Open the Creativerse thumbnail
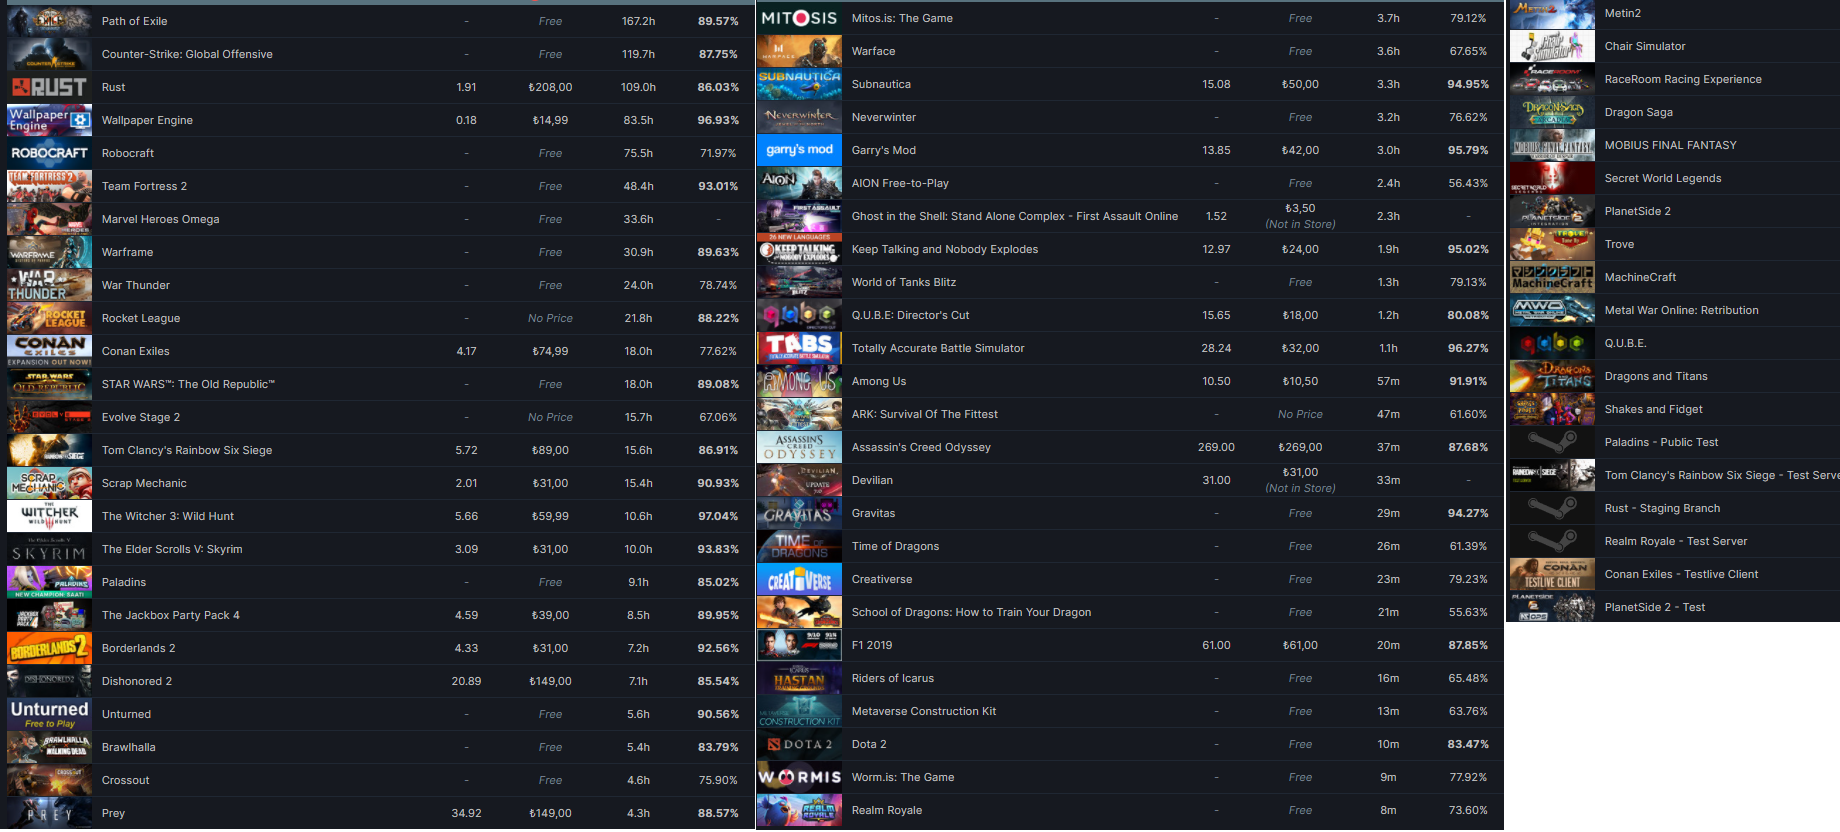 click(799, 579)
